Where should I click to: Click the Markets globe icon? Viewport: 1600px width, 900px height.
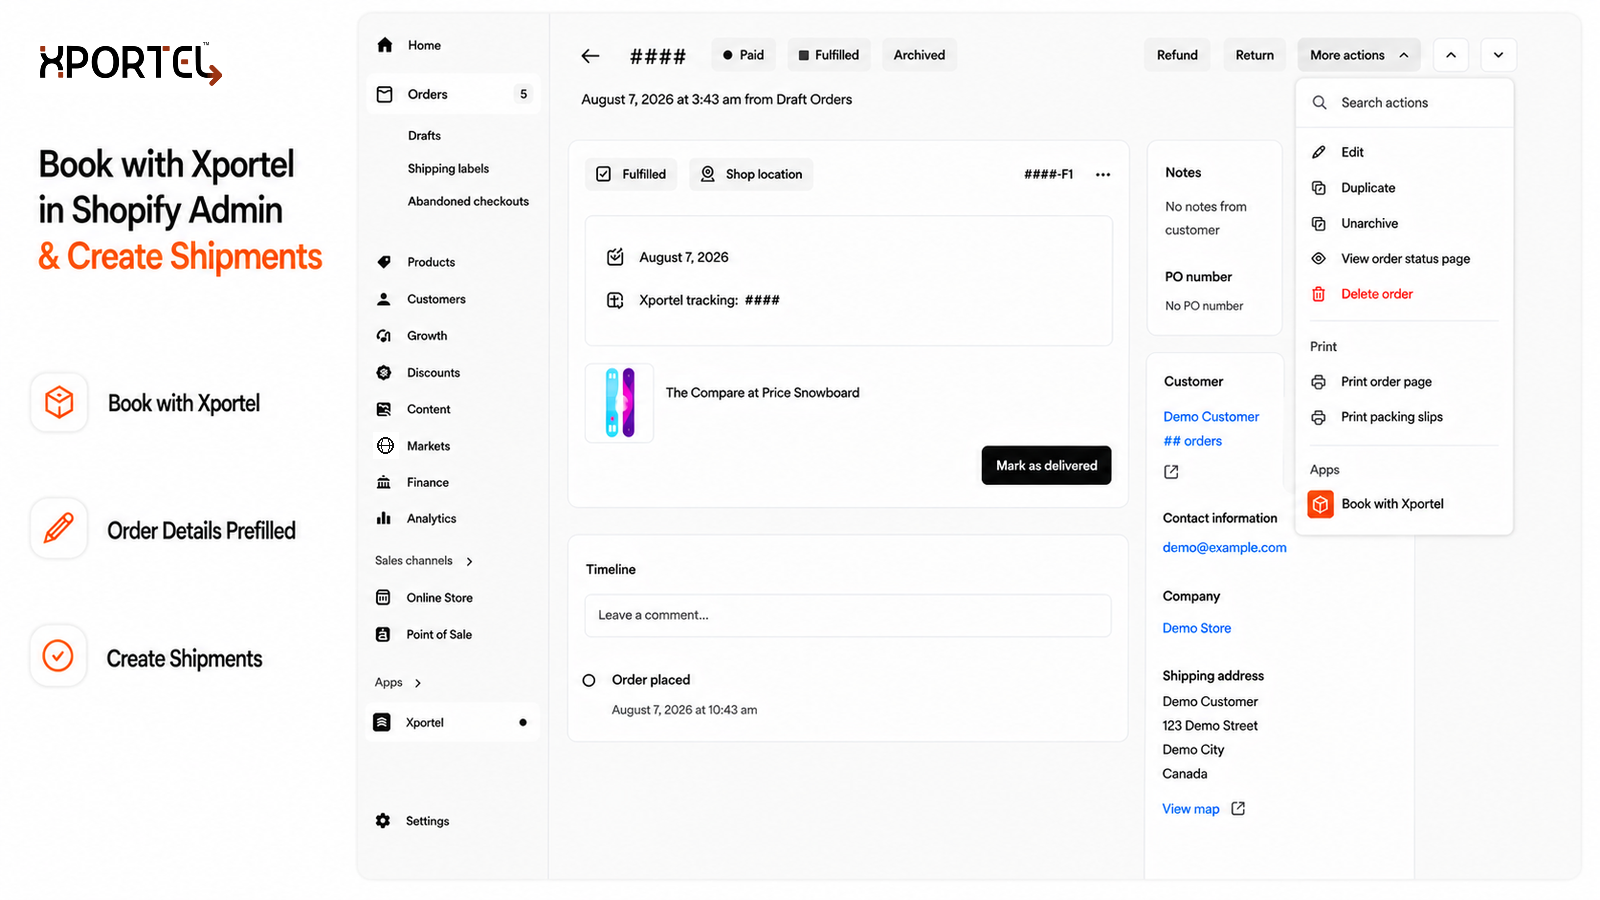click(385, 446)
